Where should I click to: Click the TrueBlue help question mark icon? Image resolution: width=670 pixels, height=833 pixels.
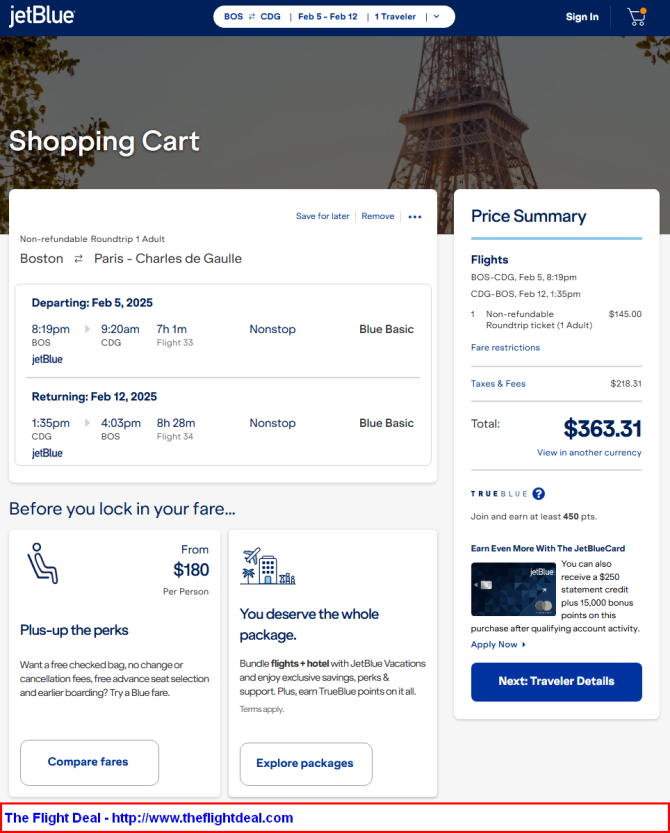pyautogui.click(x=538, y=494)
